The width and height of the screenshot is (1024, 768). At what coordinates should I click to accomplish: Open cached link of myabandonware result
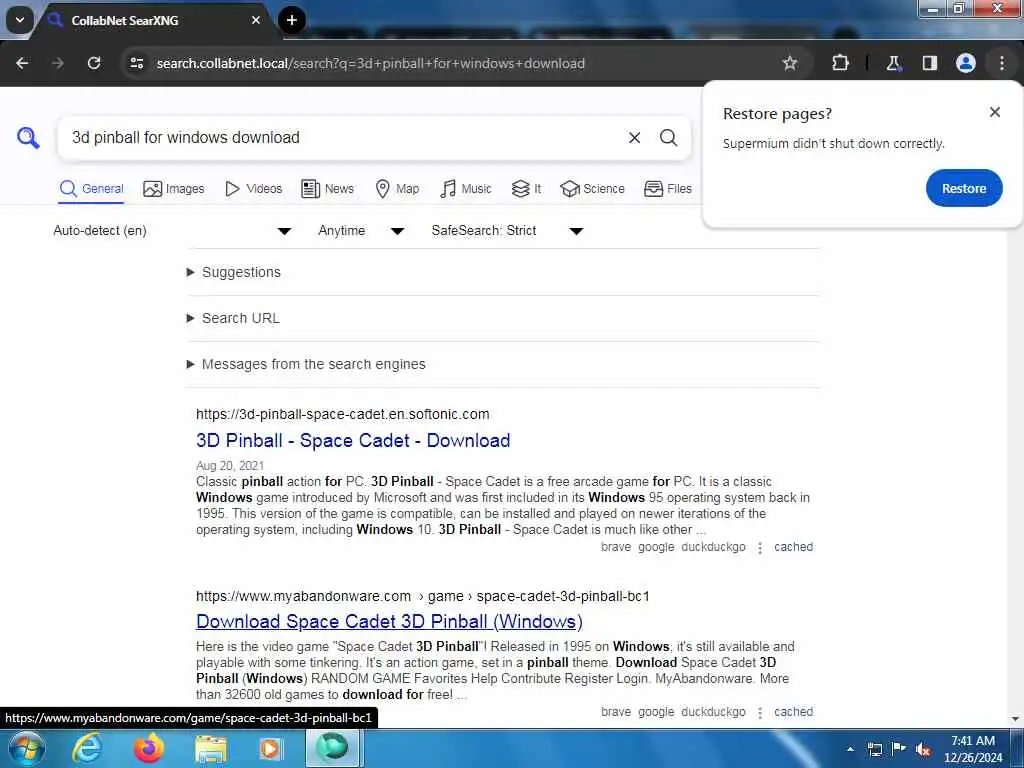(x=793, y=712)
